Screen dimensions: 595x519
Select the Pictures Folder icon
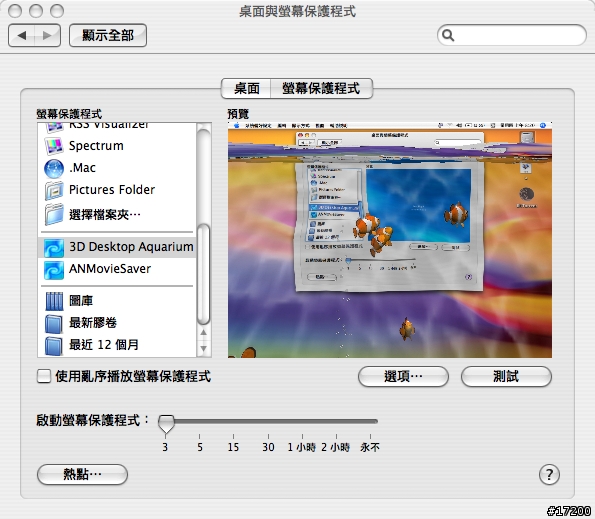[54, 190]
